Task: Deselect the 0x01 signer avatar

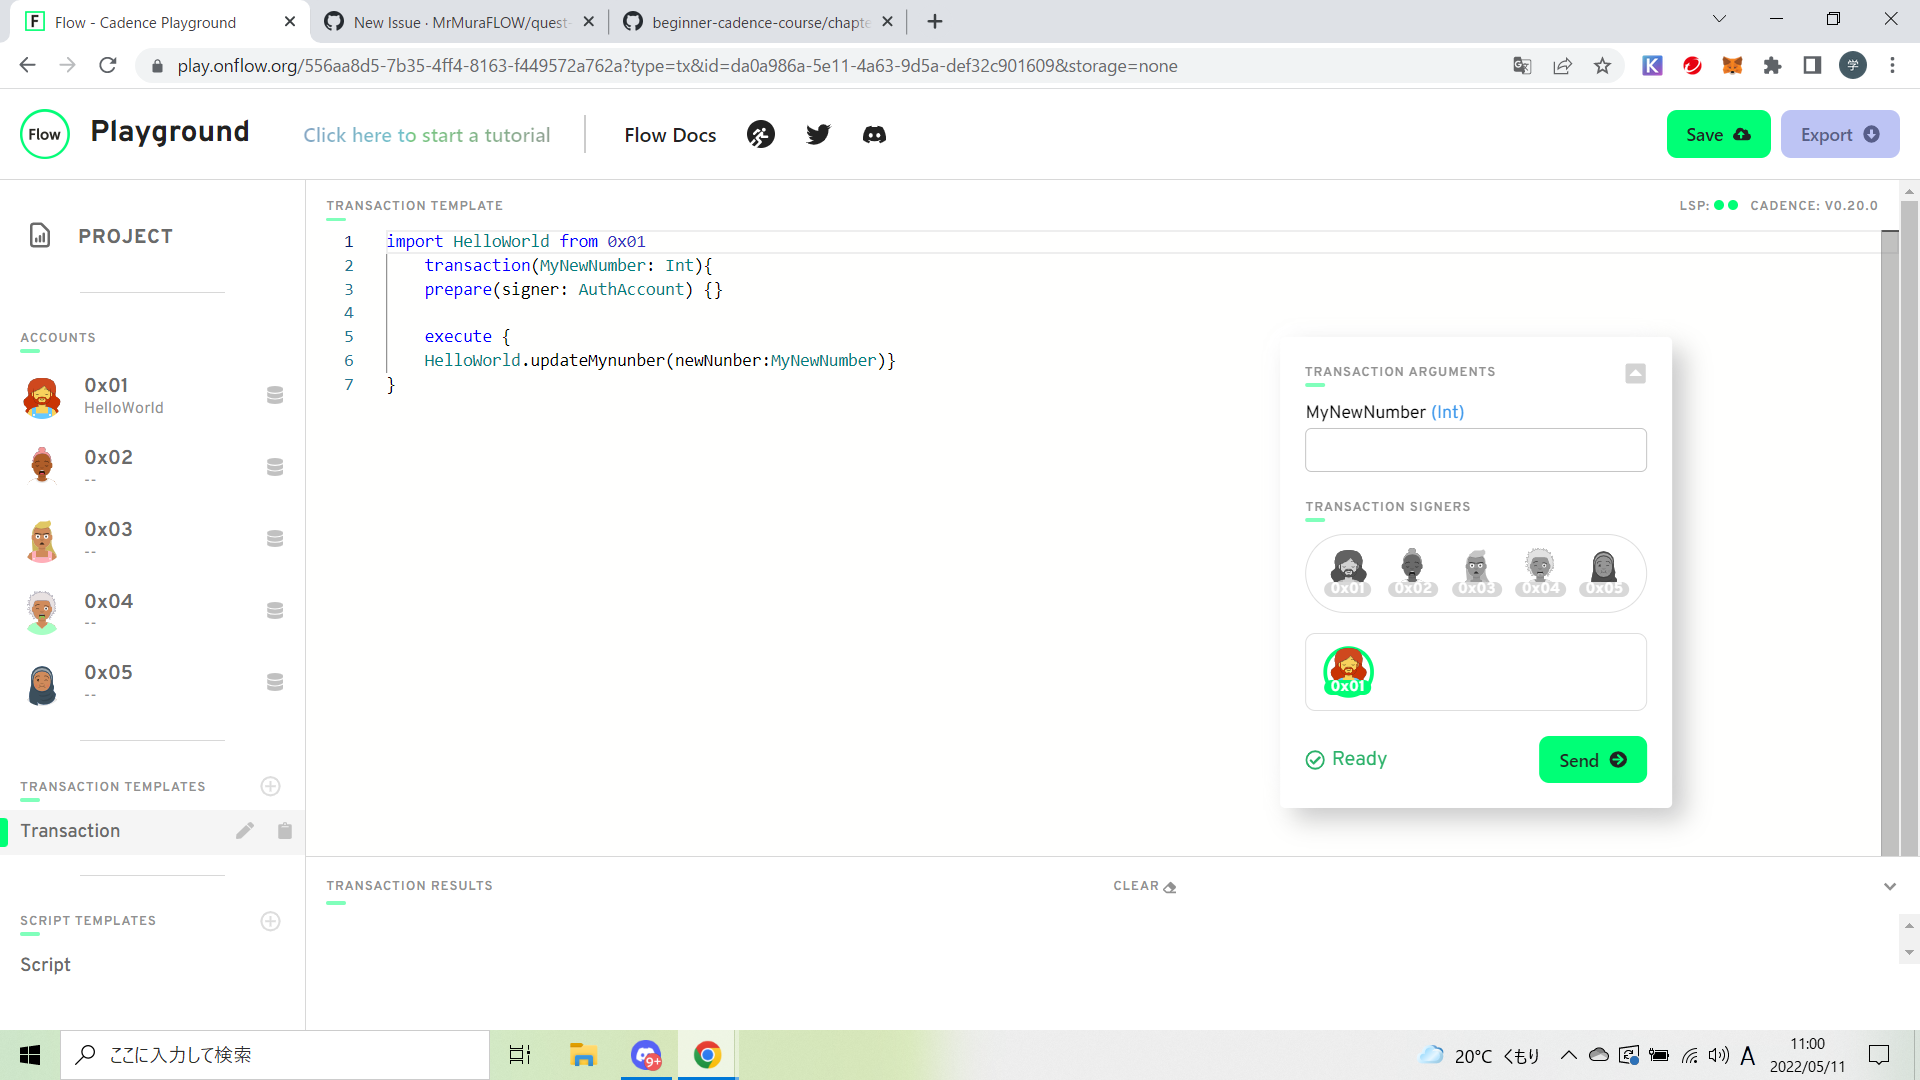Action: 1347,671
